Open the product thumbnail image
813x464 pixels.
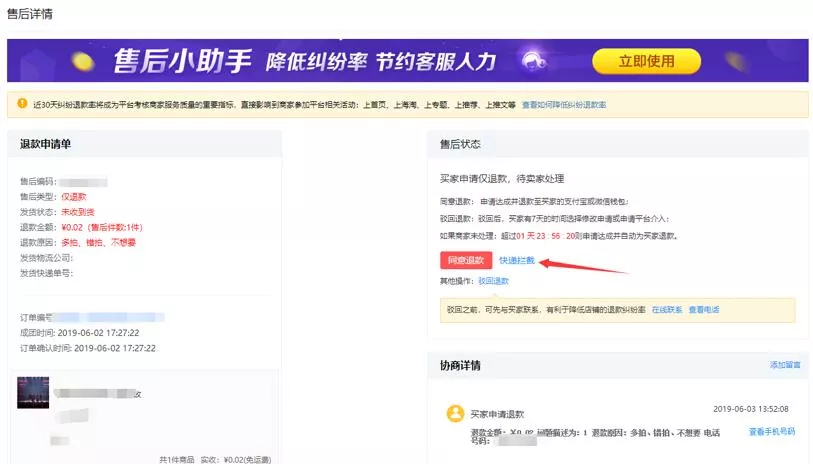[x=33, y=392]
